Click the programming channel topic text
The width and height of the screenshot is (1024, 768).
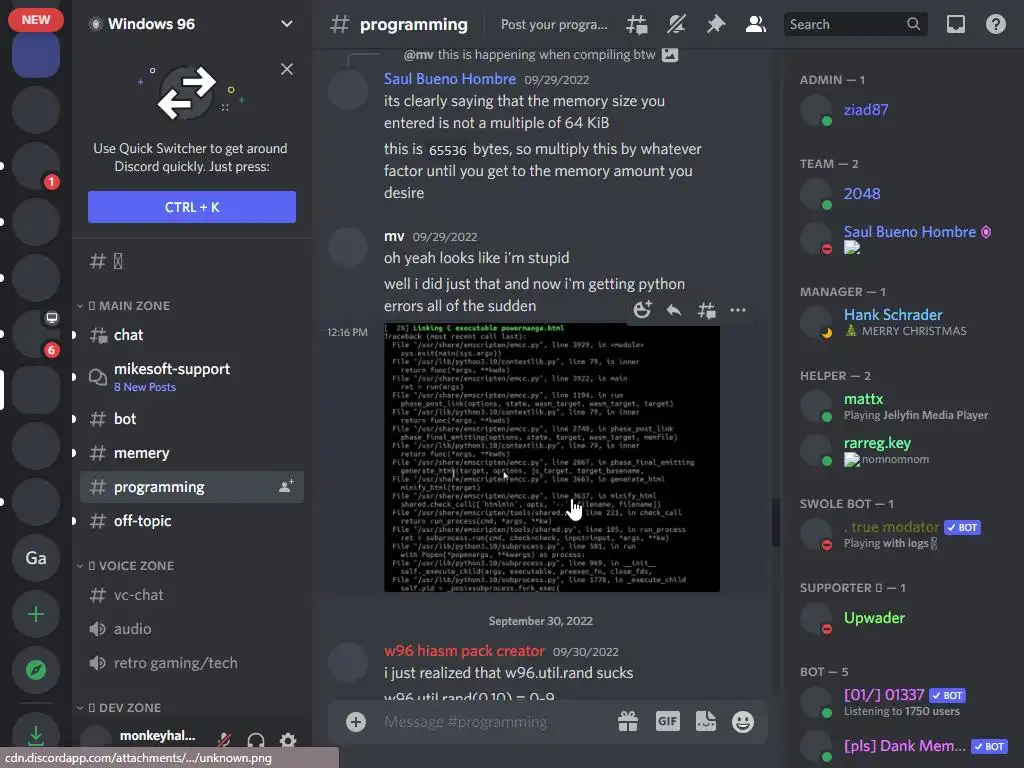click(x=554, y=25)
